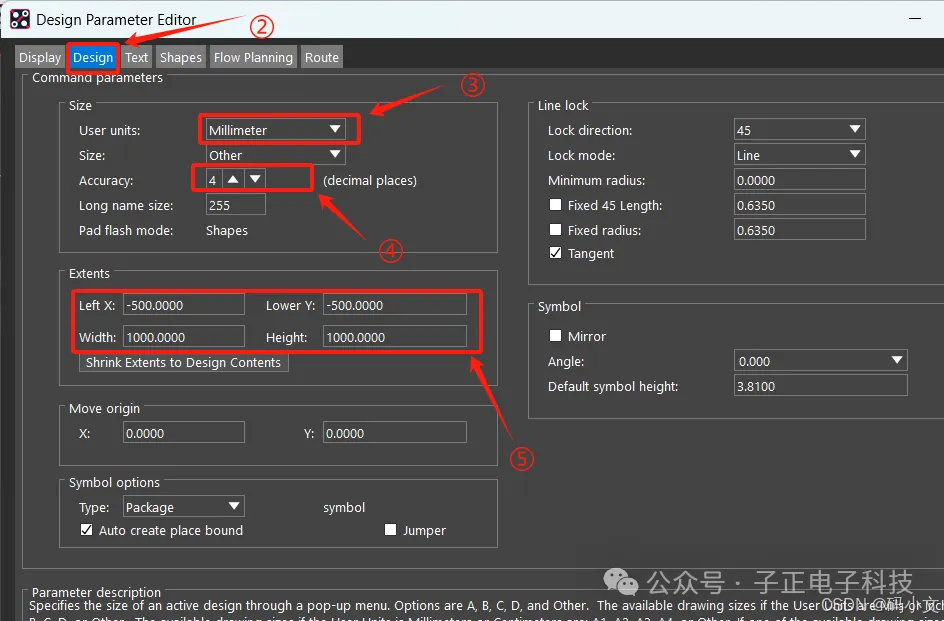Switch to the Display tab
This screenshot has width=944, height=621.
pyautogui.click(x=40, y=57)
